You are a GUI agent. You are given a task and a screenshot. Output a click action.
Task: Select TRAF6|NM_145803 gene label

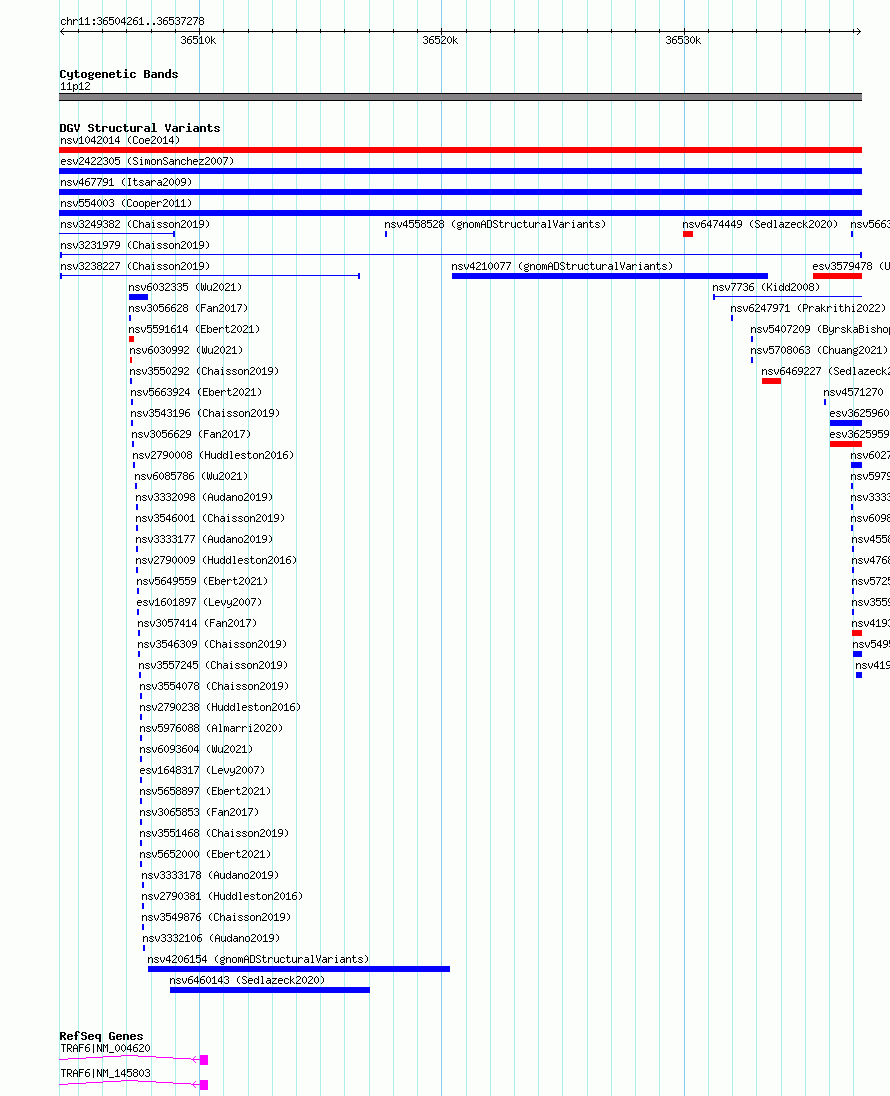click(106, 1073)
